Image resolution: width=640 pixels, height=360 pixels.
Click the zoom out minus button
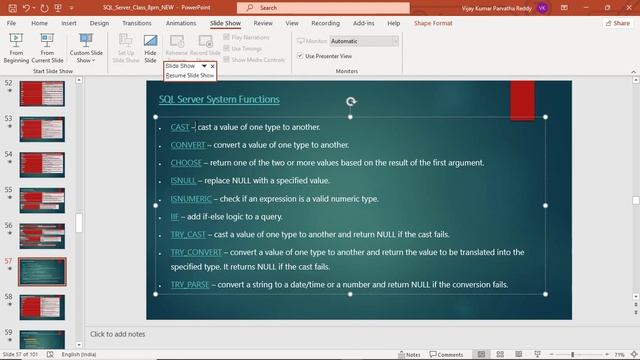point(551,354)
